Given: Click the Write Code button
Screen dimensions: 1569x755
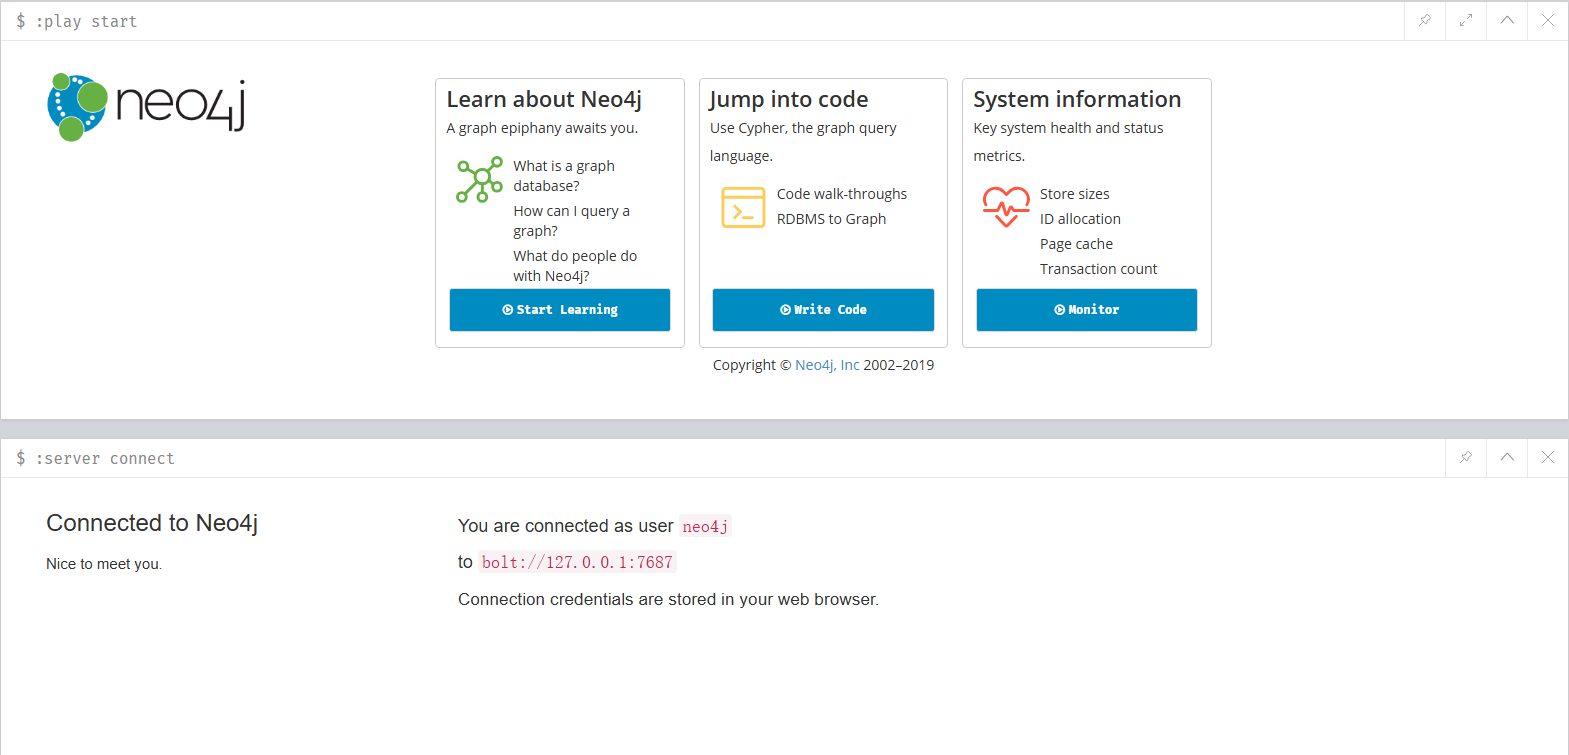Looking at the screenshot, I should click(823, 310).
